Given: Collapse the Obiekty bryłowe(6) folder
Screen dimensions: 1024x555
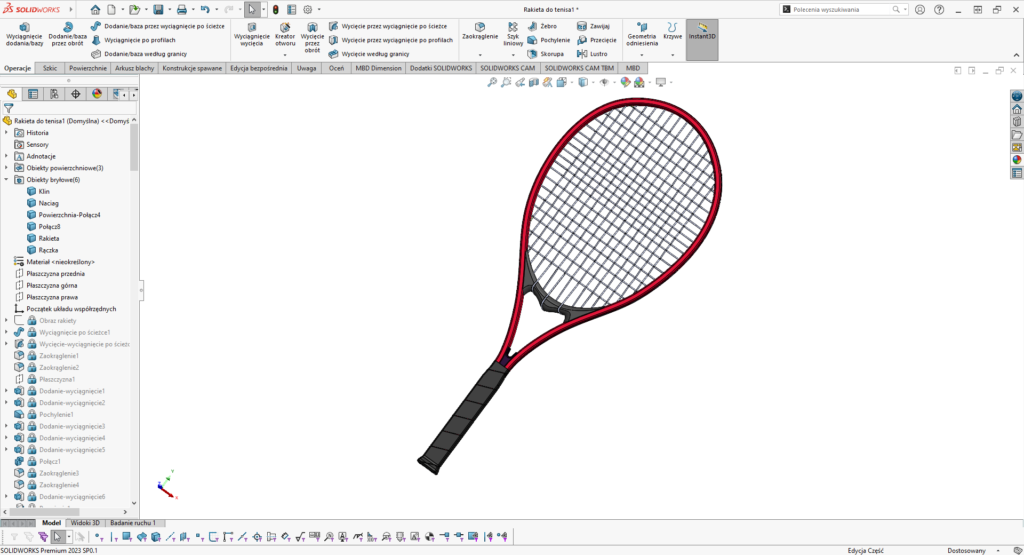Looking at the screenshot, I should tap(7, 180).
